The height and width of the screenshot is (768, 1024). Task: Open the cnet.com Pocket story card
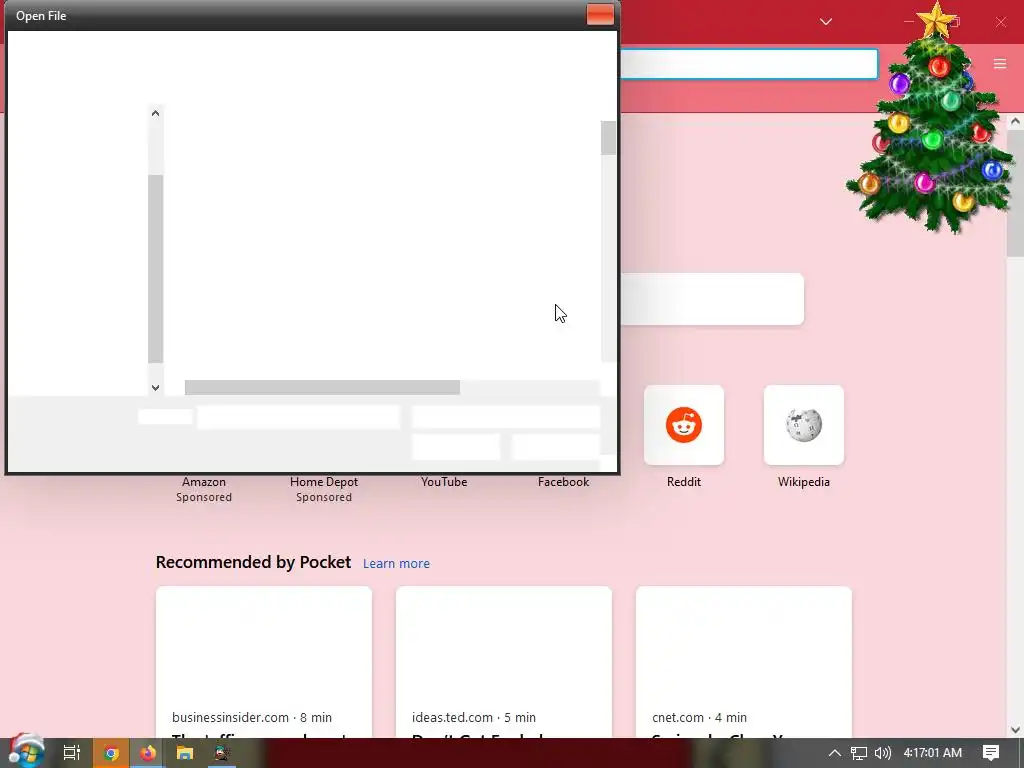(744, 662)
